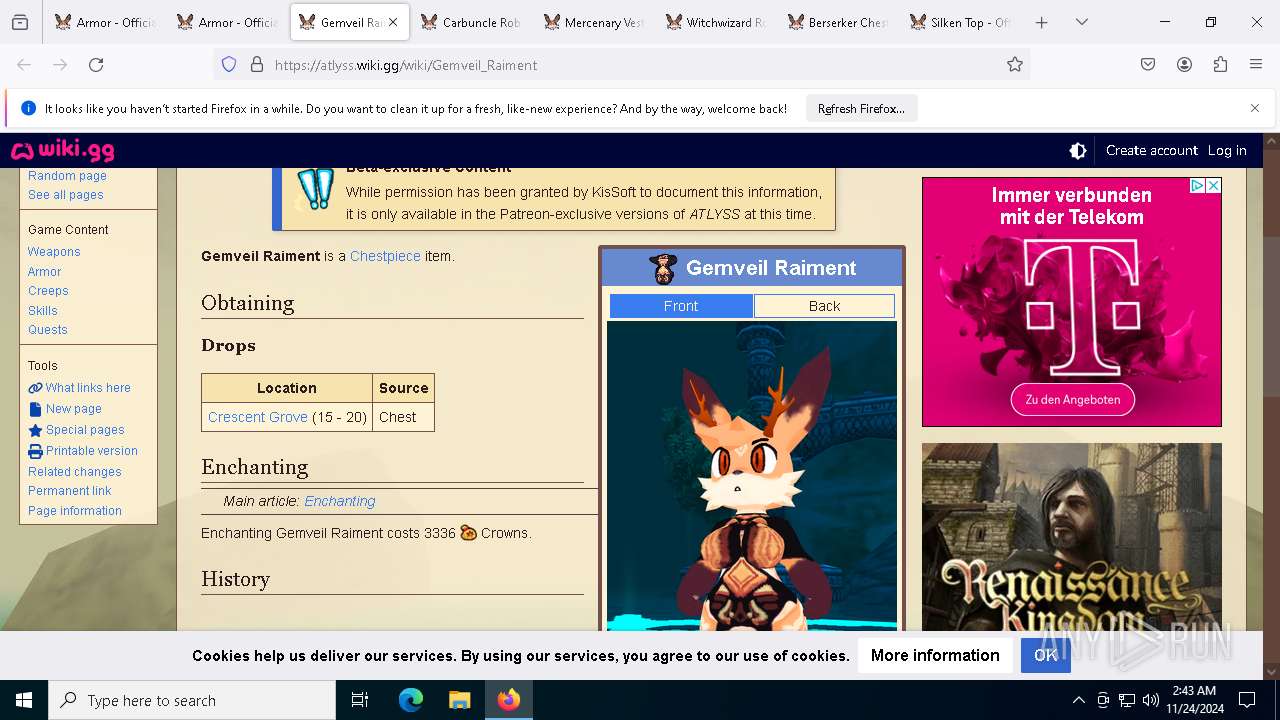Open Task View on taskbar
Viewport: 1280px width, 720px height.
point(360,700)
